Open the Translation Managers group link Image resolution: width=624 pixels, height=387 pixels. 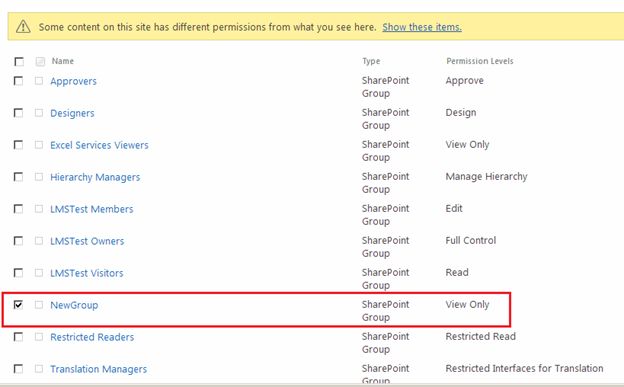98,369
